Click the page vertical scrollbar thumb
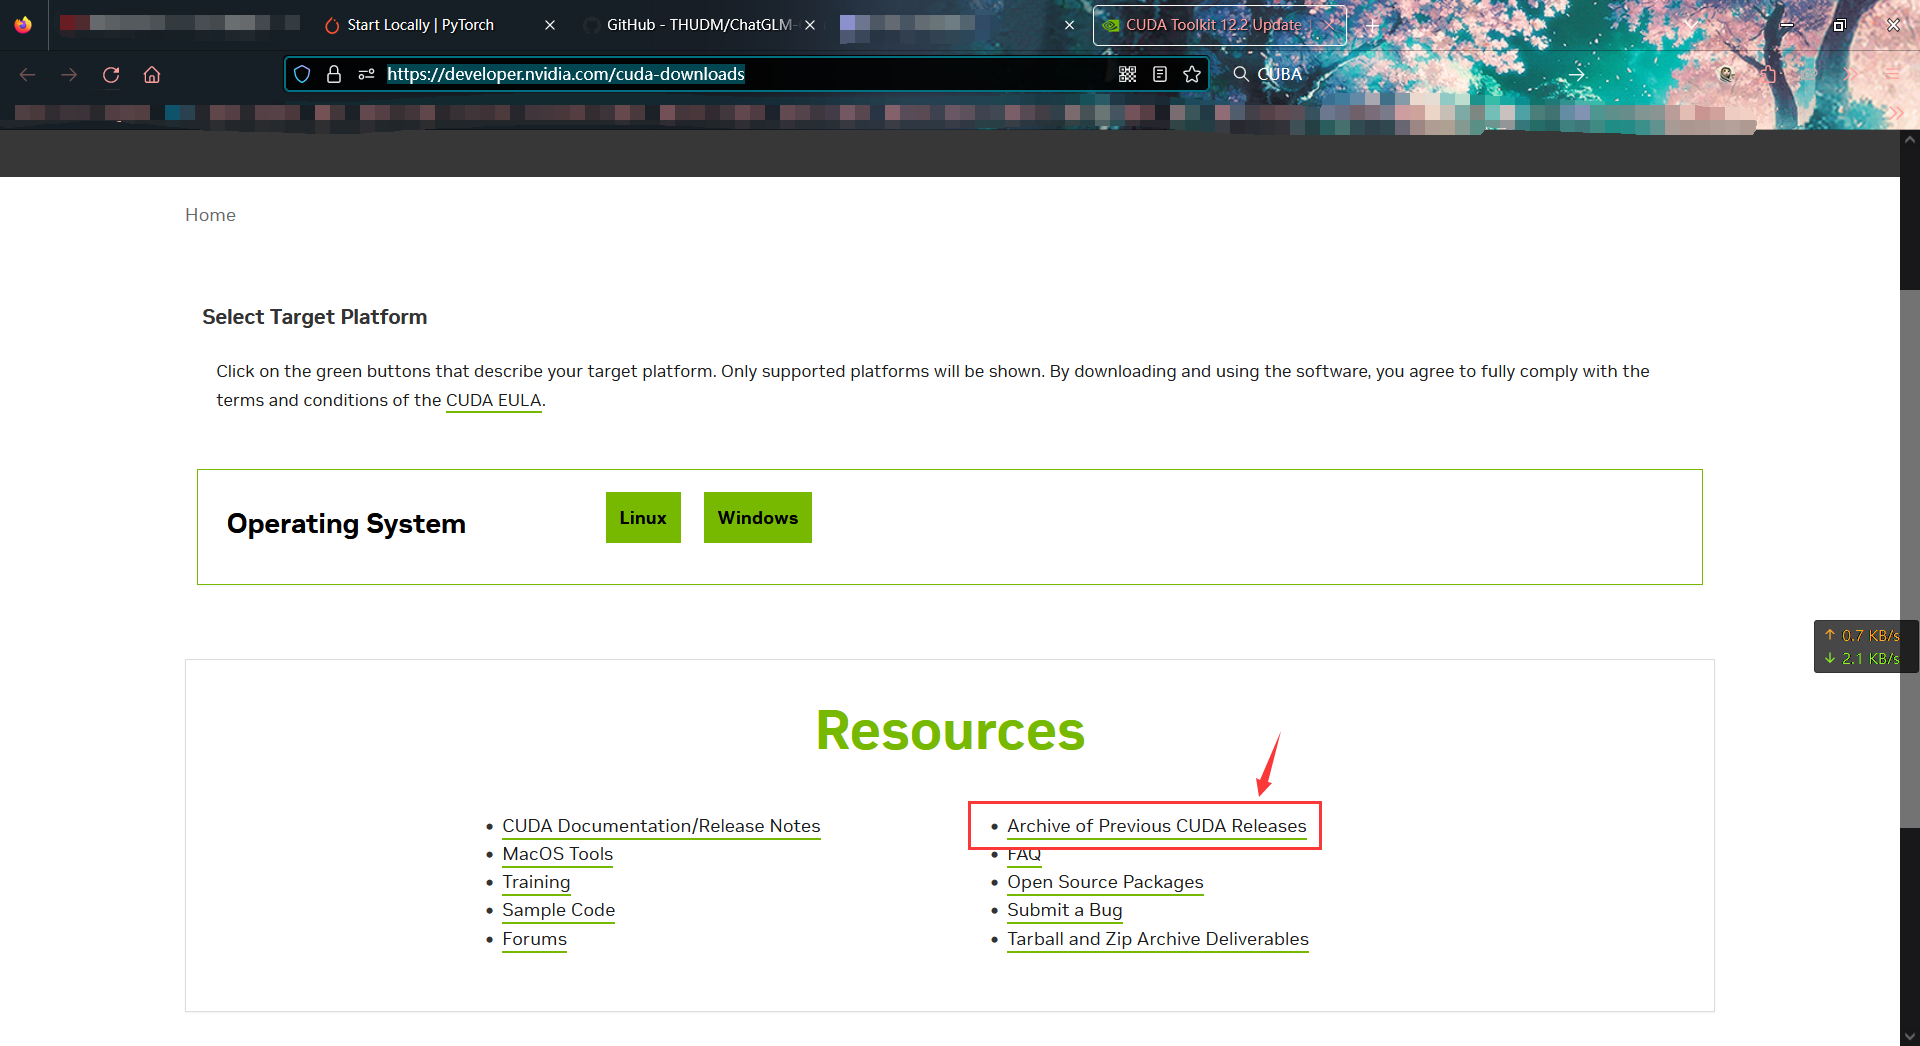 1910,558
